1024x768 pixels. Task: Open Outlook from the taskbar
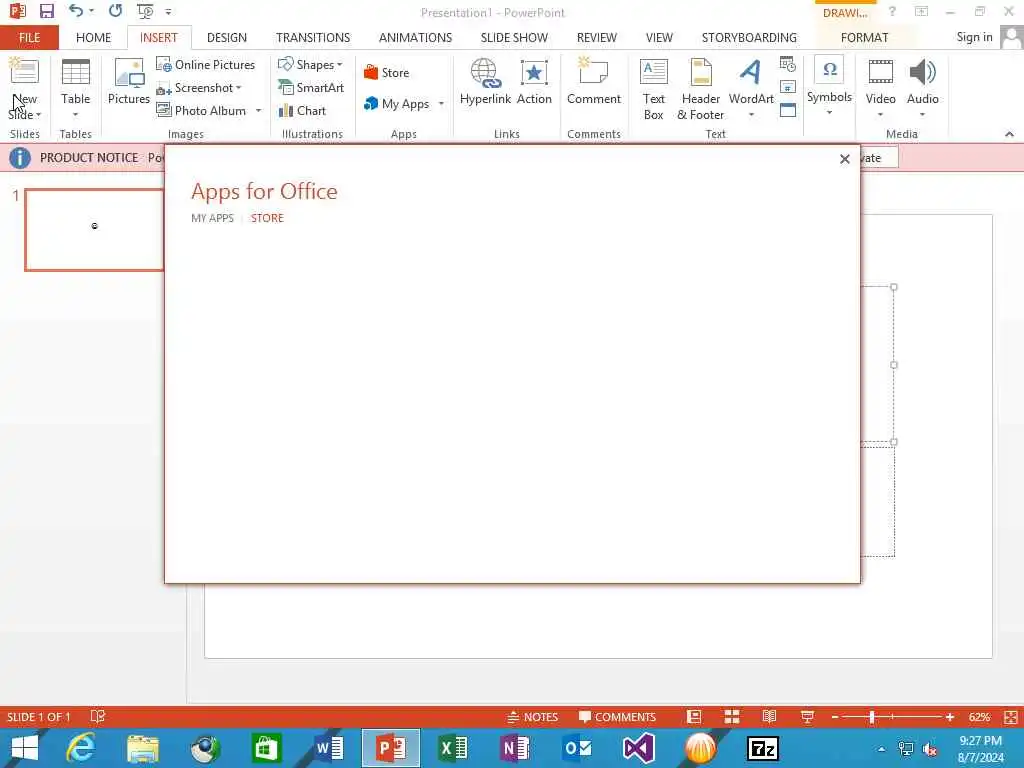click(x=577, y=748)
